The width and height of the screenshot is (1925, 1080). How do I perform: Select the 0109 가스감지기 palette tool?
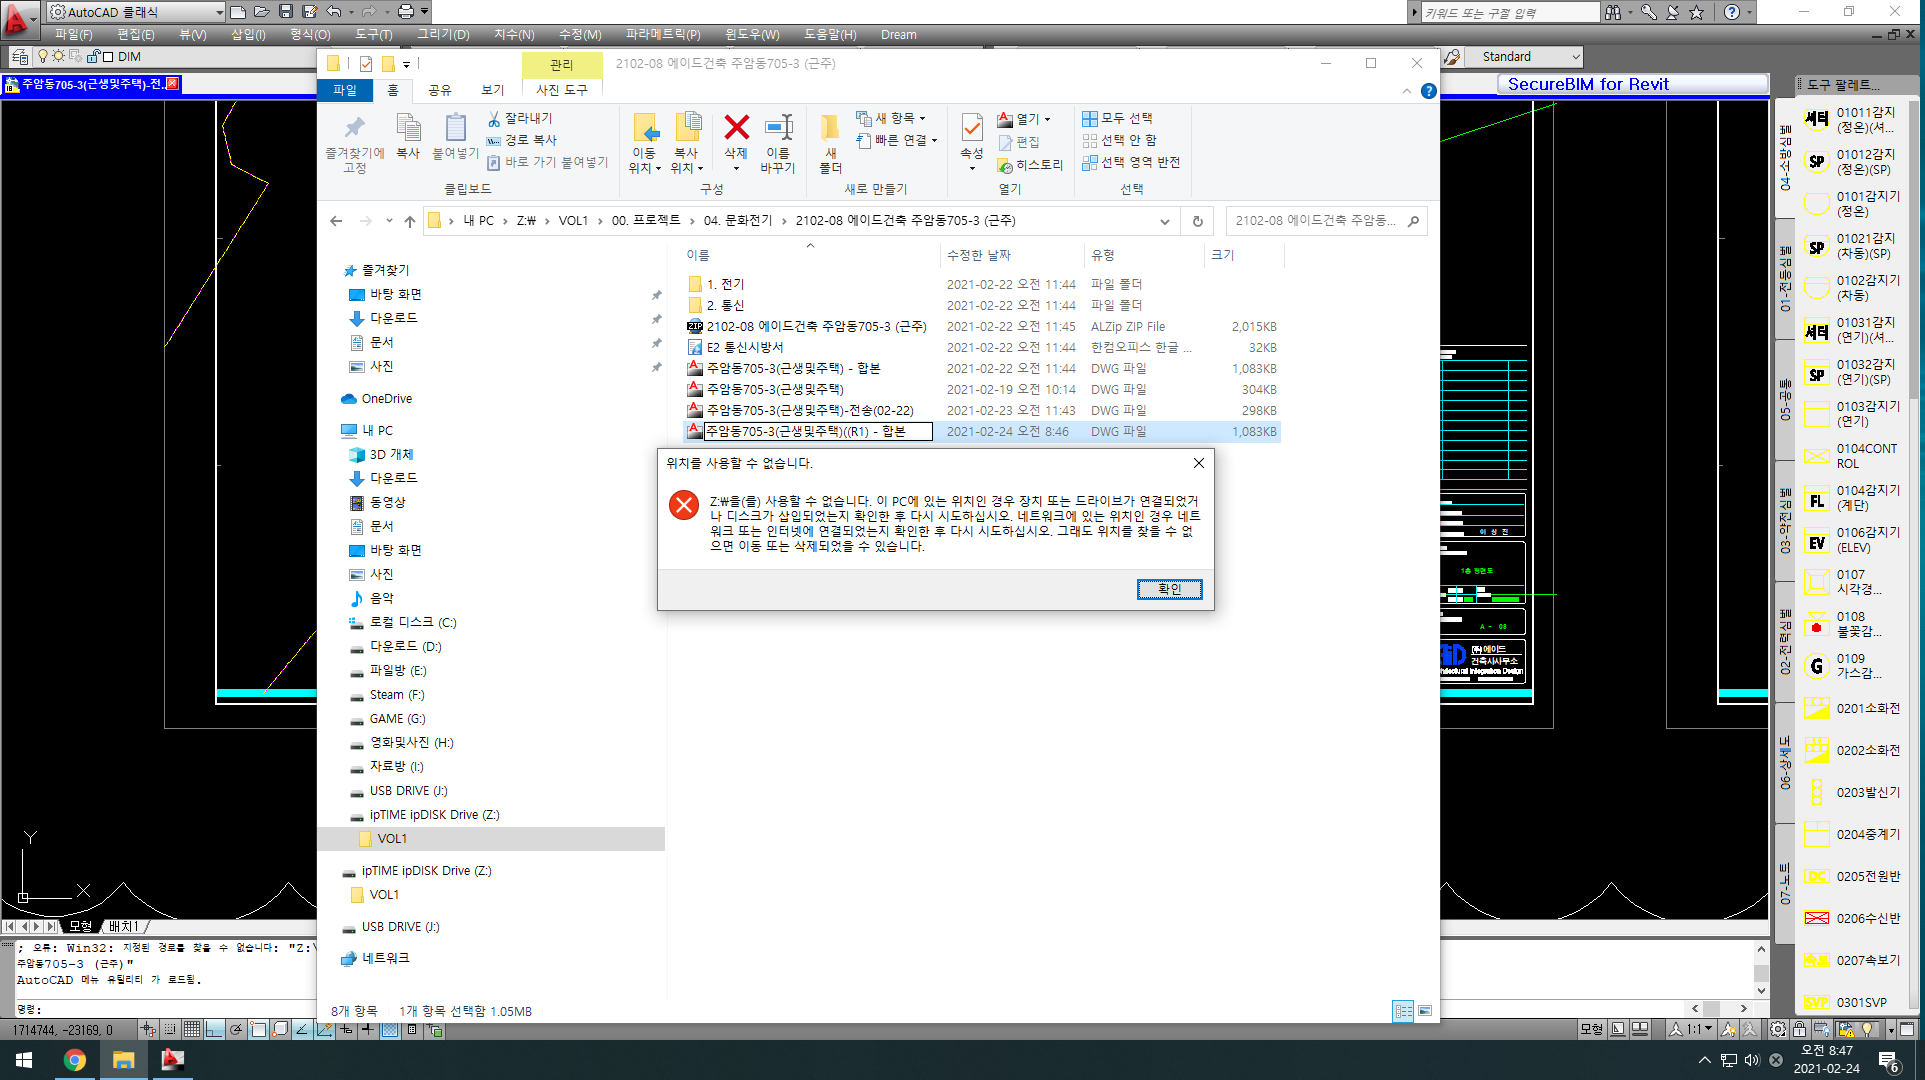[x=1852, y=667]
